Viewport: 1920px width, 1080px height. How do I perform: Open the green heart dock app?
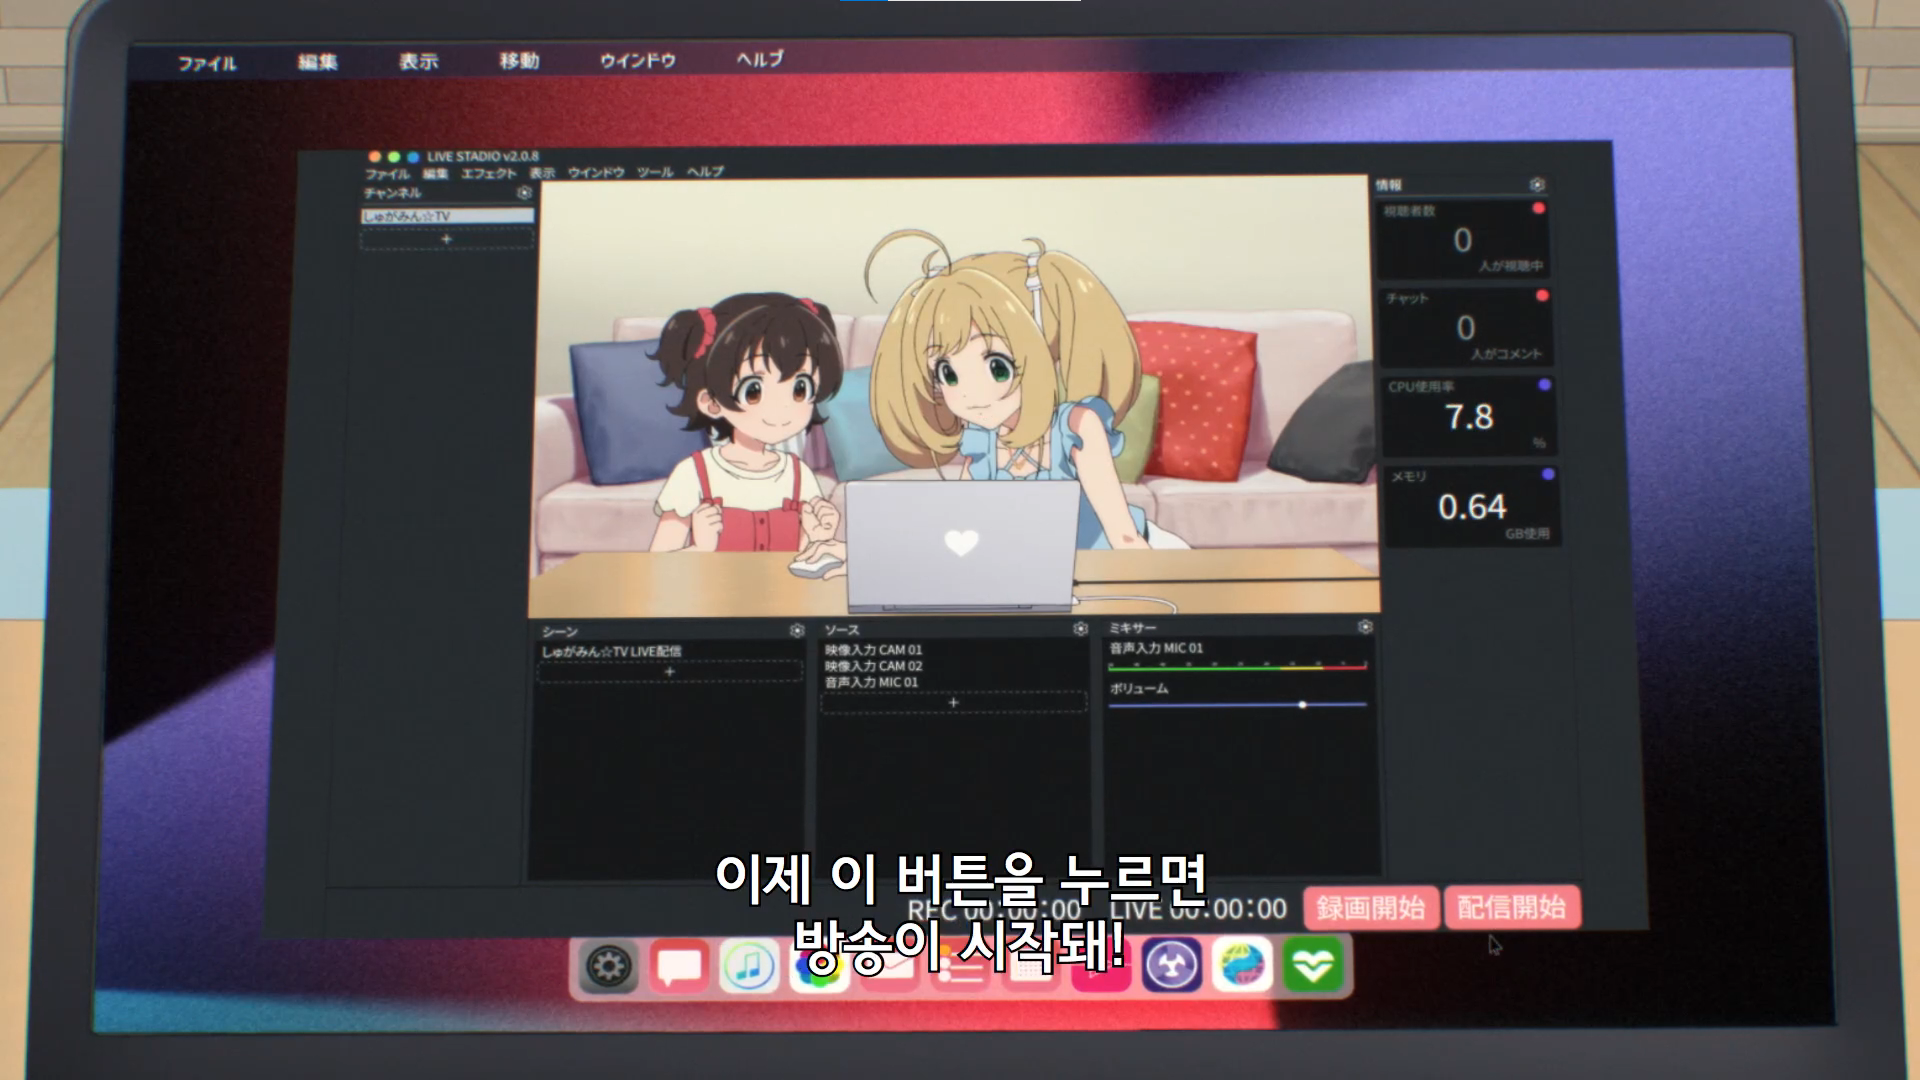[1312, 966]
